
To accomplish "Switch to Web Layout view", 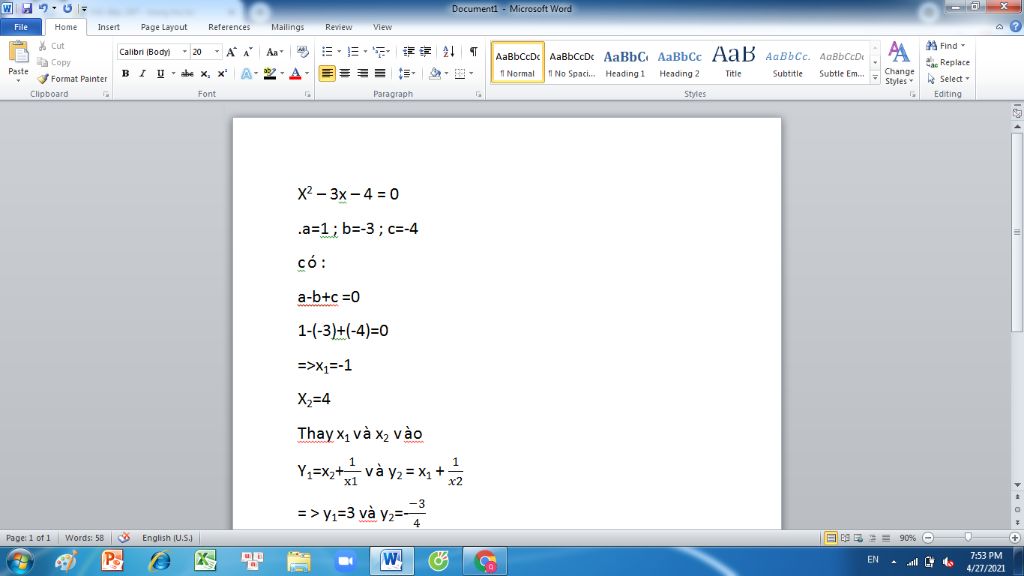I will tap(859, 537).
